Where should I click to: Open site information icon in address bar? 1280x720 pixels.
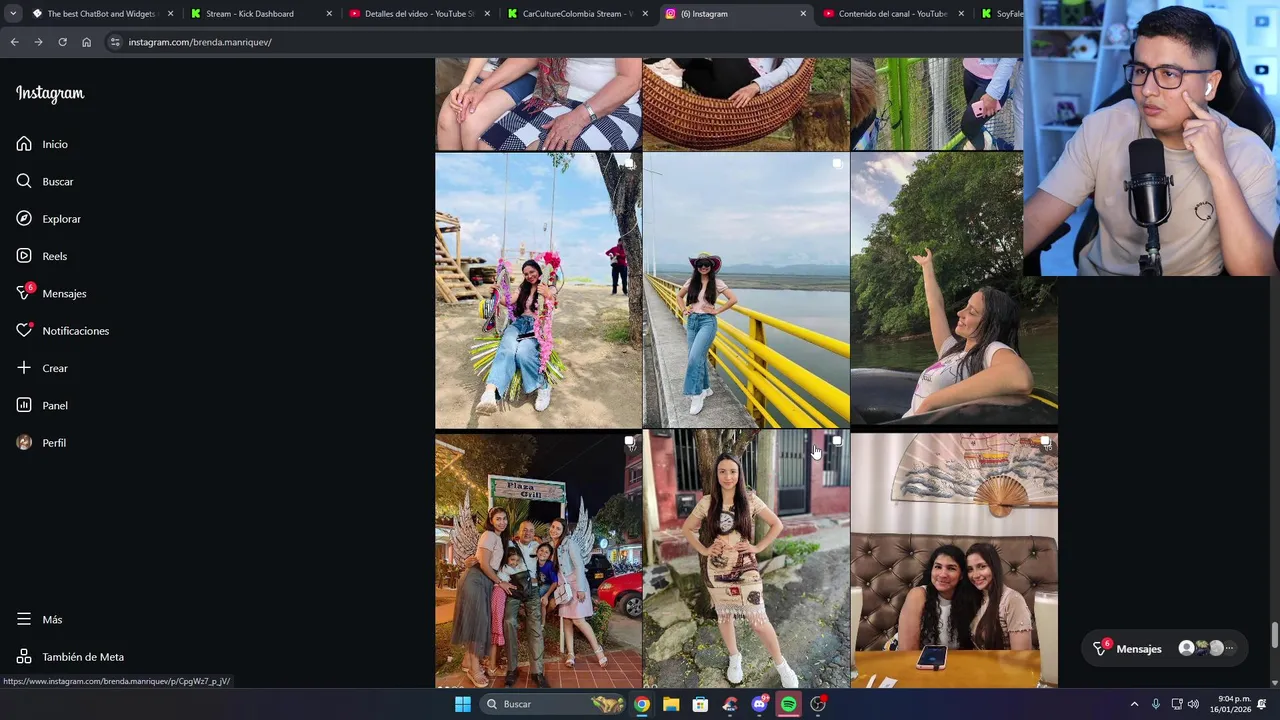pos(115,42)
